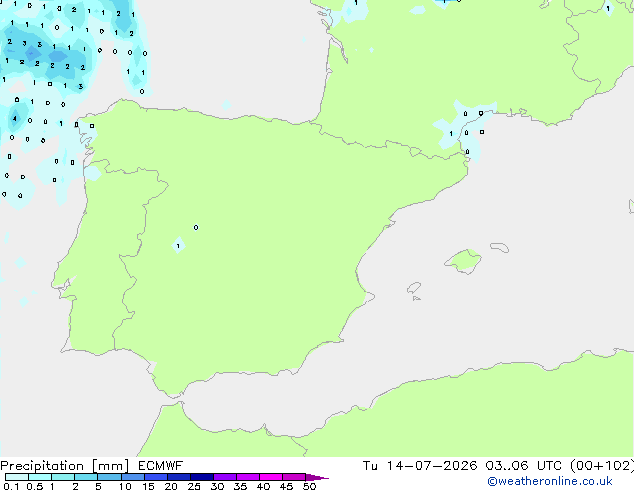
Task: Click the 1 mm value north of the Pyrenees
Action: tap(451, 134)
